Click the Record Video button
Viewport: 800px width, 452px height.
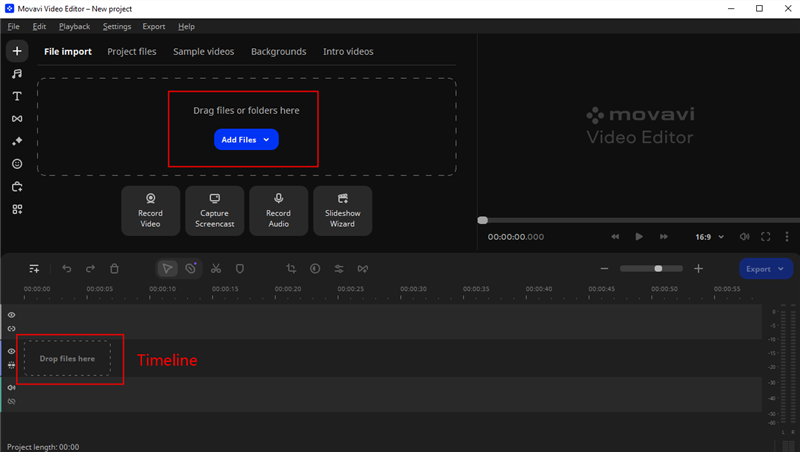pyautogui.click(x=151, y=211)
